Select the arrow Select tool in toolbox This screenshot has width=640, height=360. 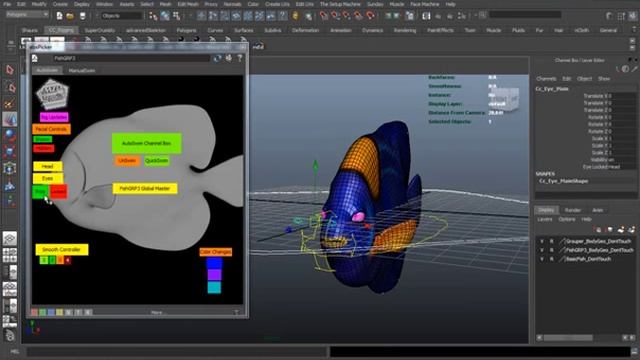(x=10, y=70)
